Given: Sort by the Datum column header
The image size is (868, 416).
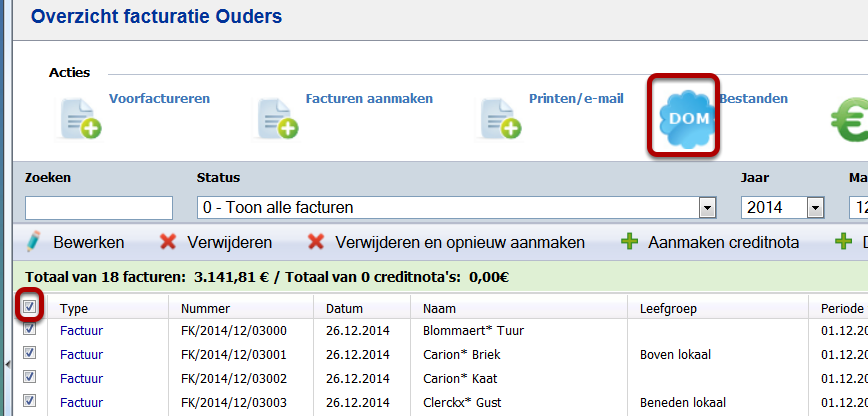Looking at the screenshot, I should point(345,308).
